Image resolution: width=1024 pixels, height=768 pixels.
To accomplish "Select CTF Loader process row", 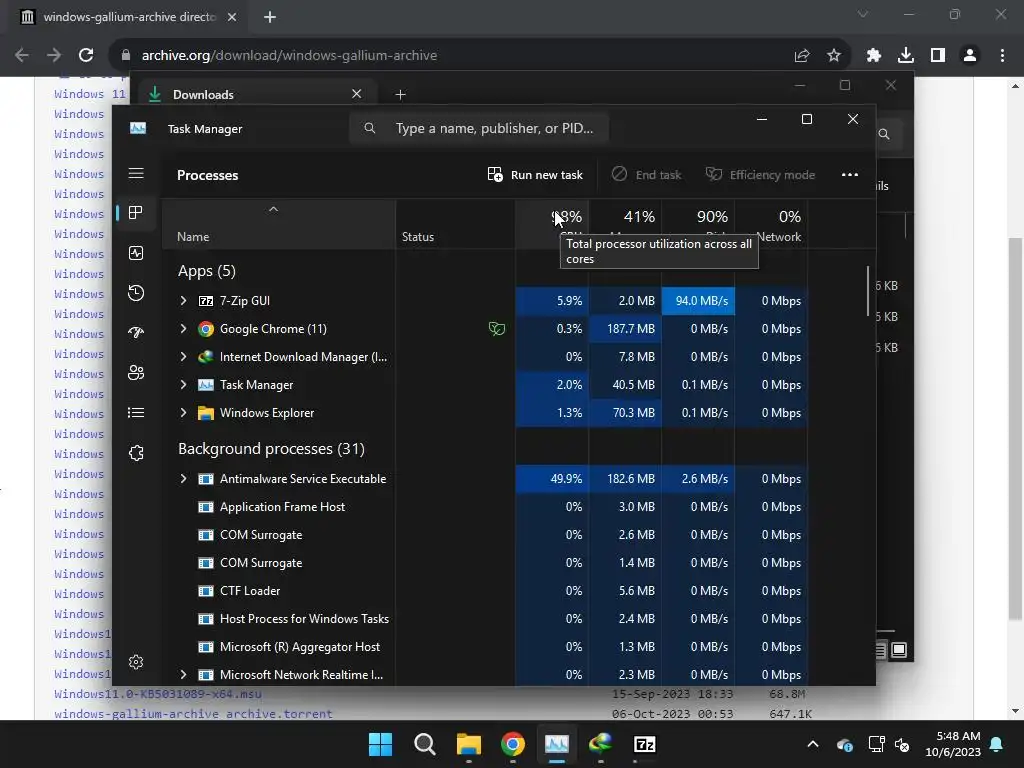I will 485,590.
